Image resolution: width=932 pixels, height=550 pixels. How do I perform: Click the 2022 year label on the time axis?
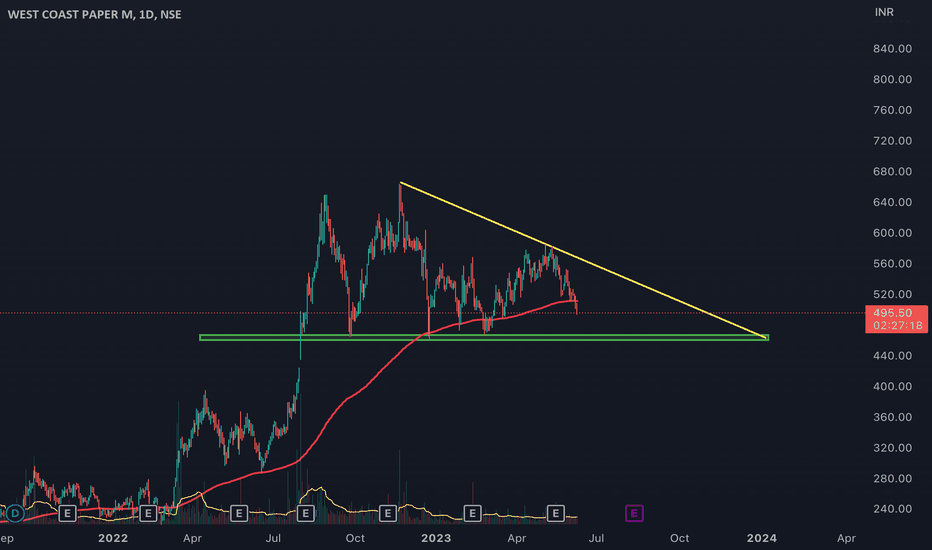tap(113, 538)
